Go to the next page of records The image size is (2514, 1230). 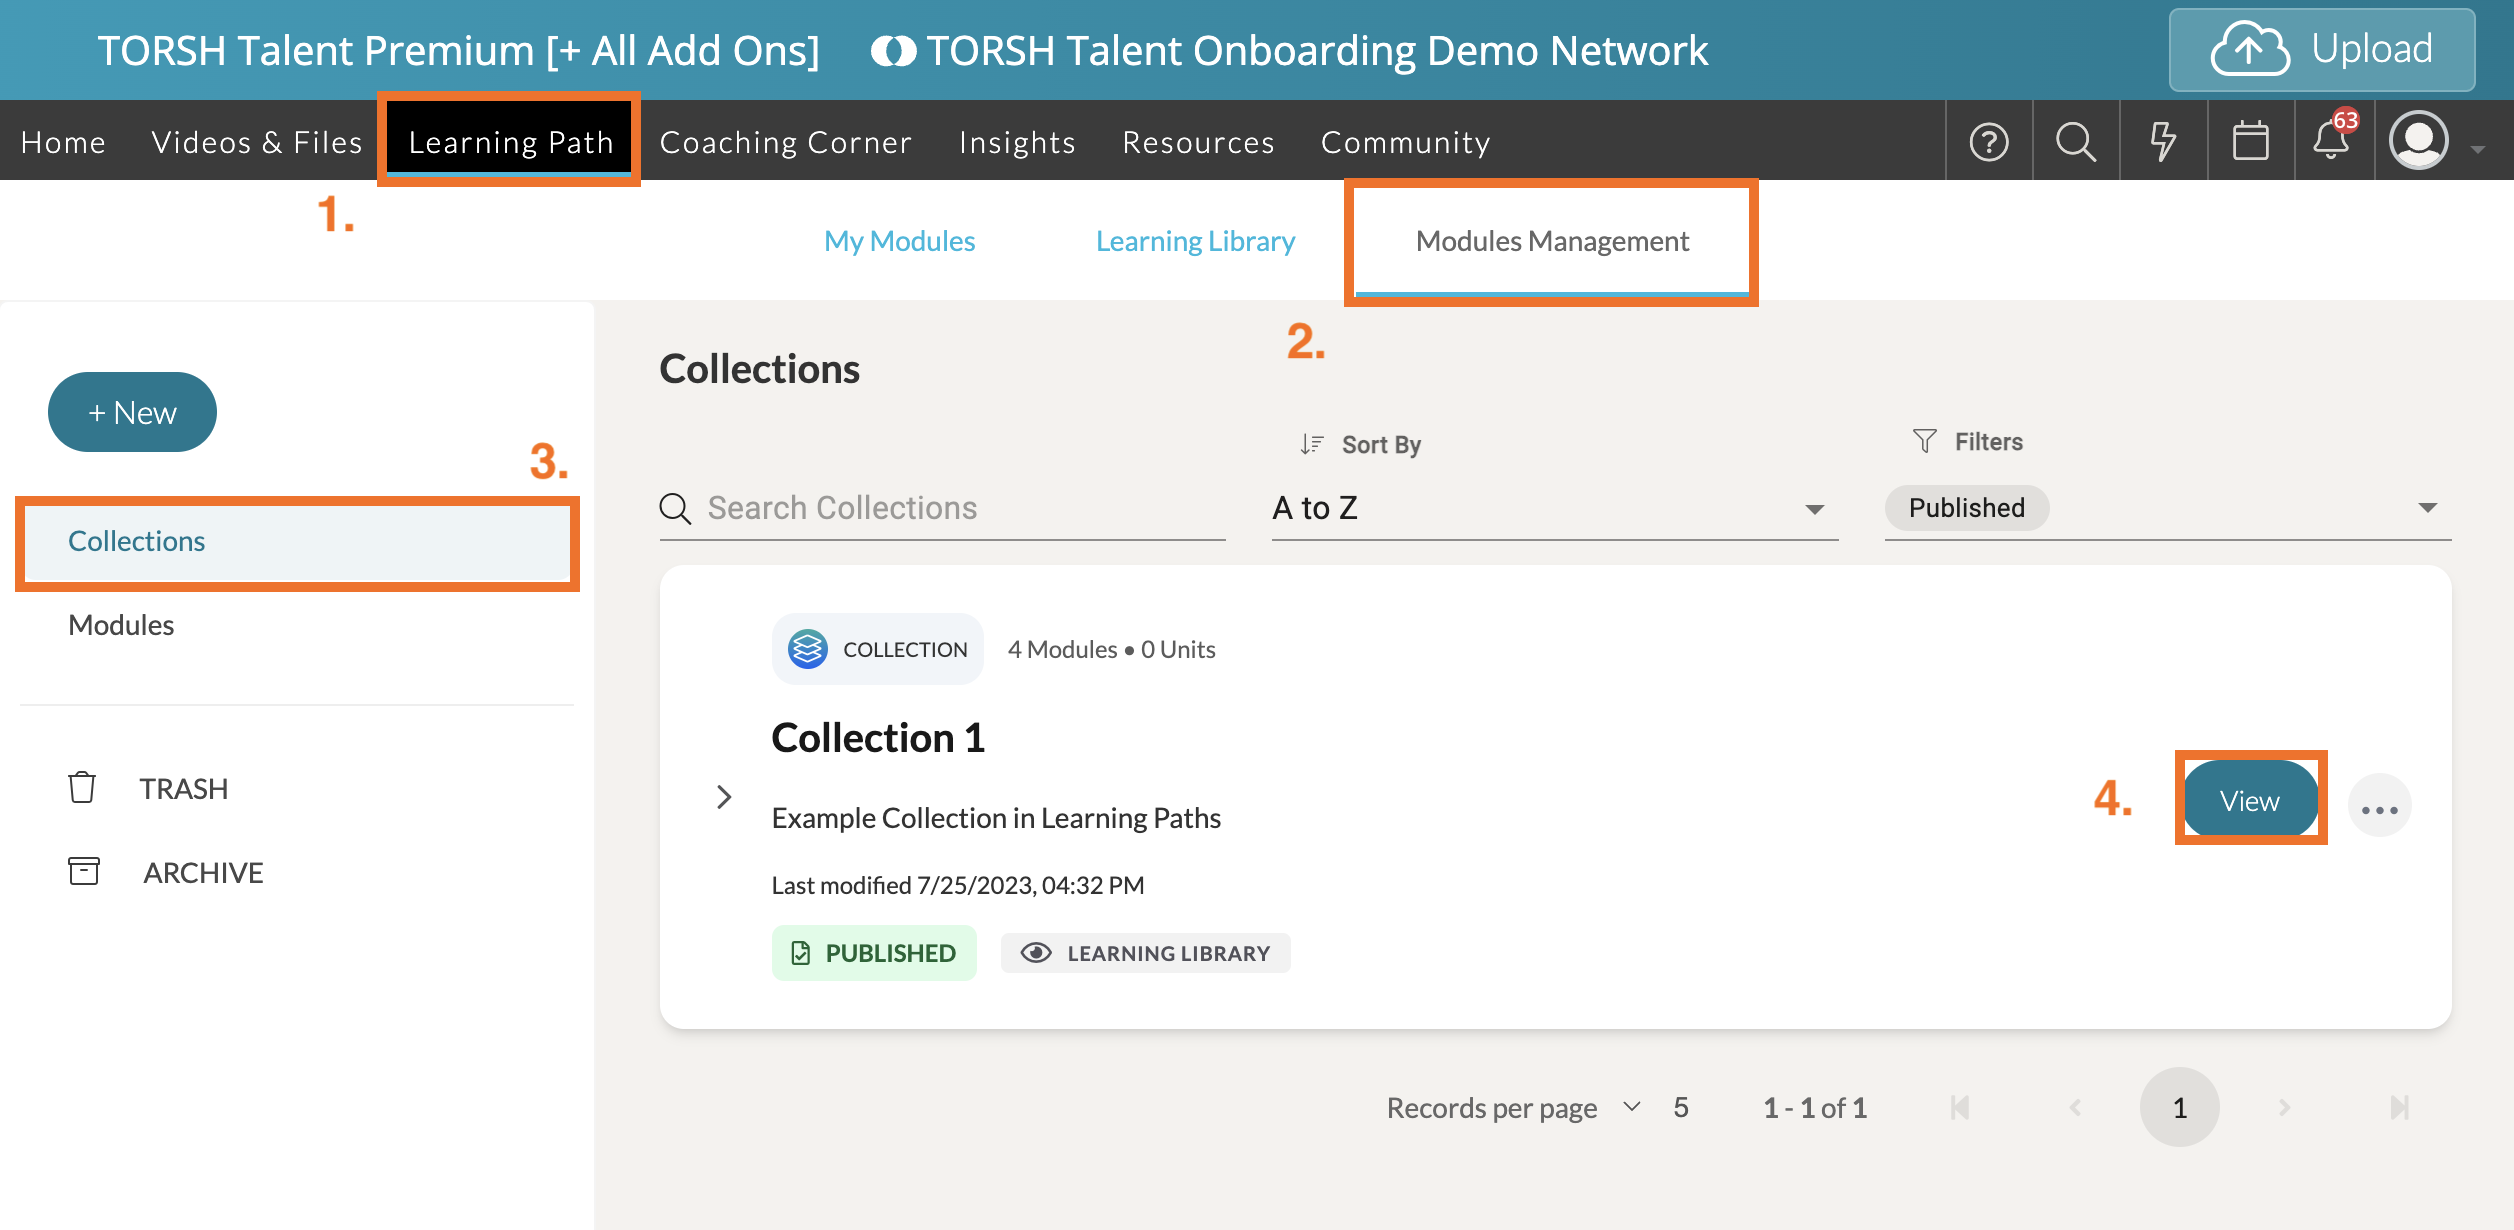(2284, 1108)
